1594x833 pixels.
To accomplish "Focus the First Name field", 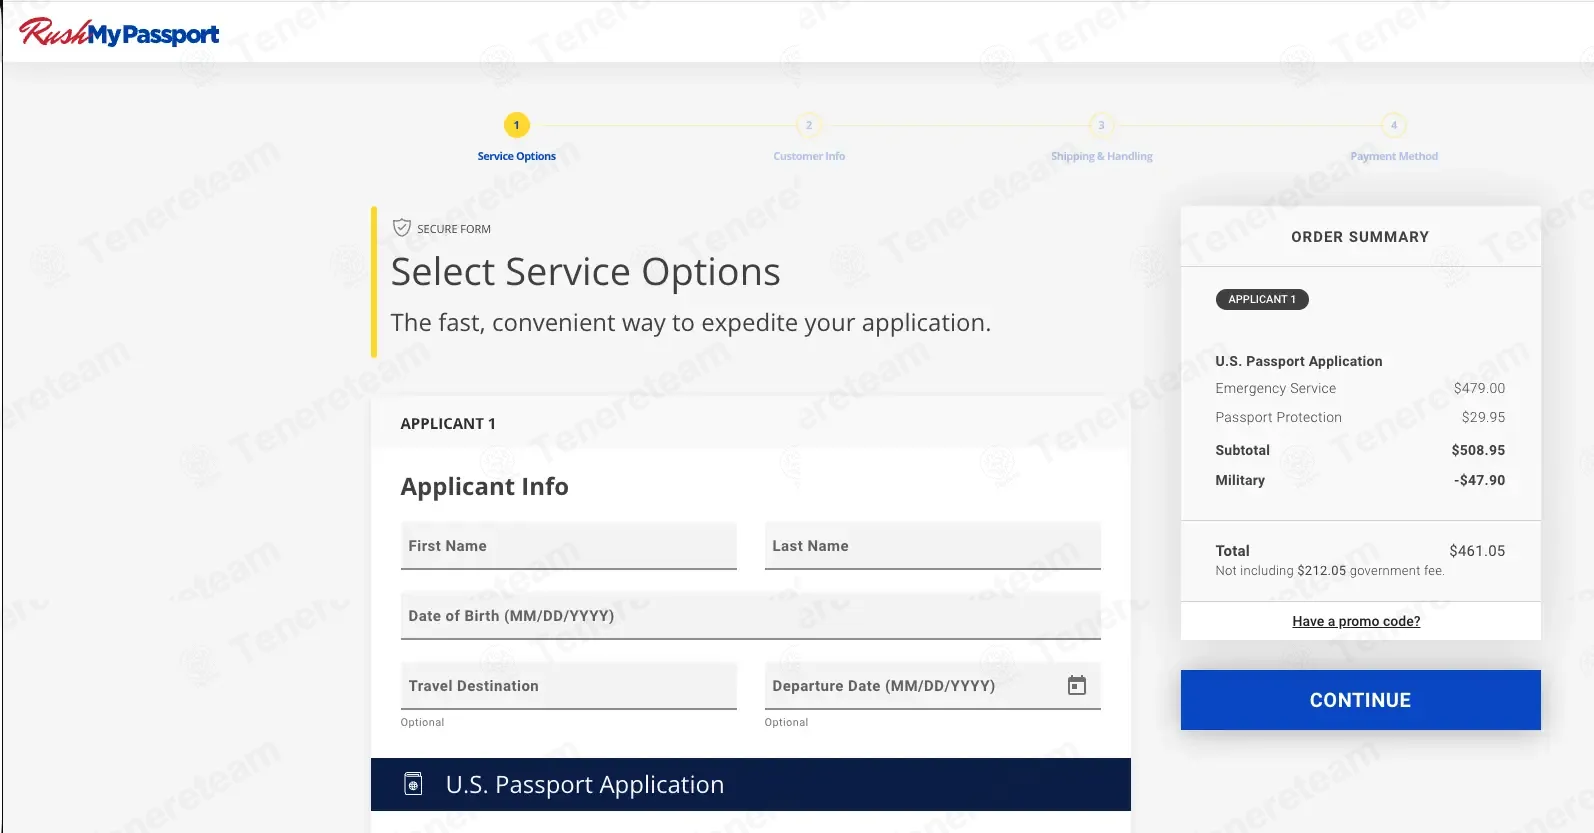I will pyautogui.click(x=568, y=546).
